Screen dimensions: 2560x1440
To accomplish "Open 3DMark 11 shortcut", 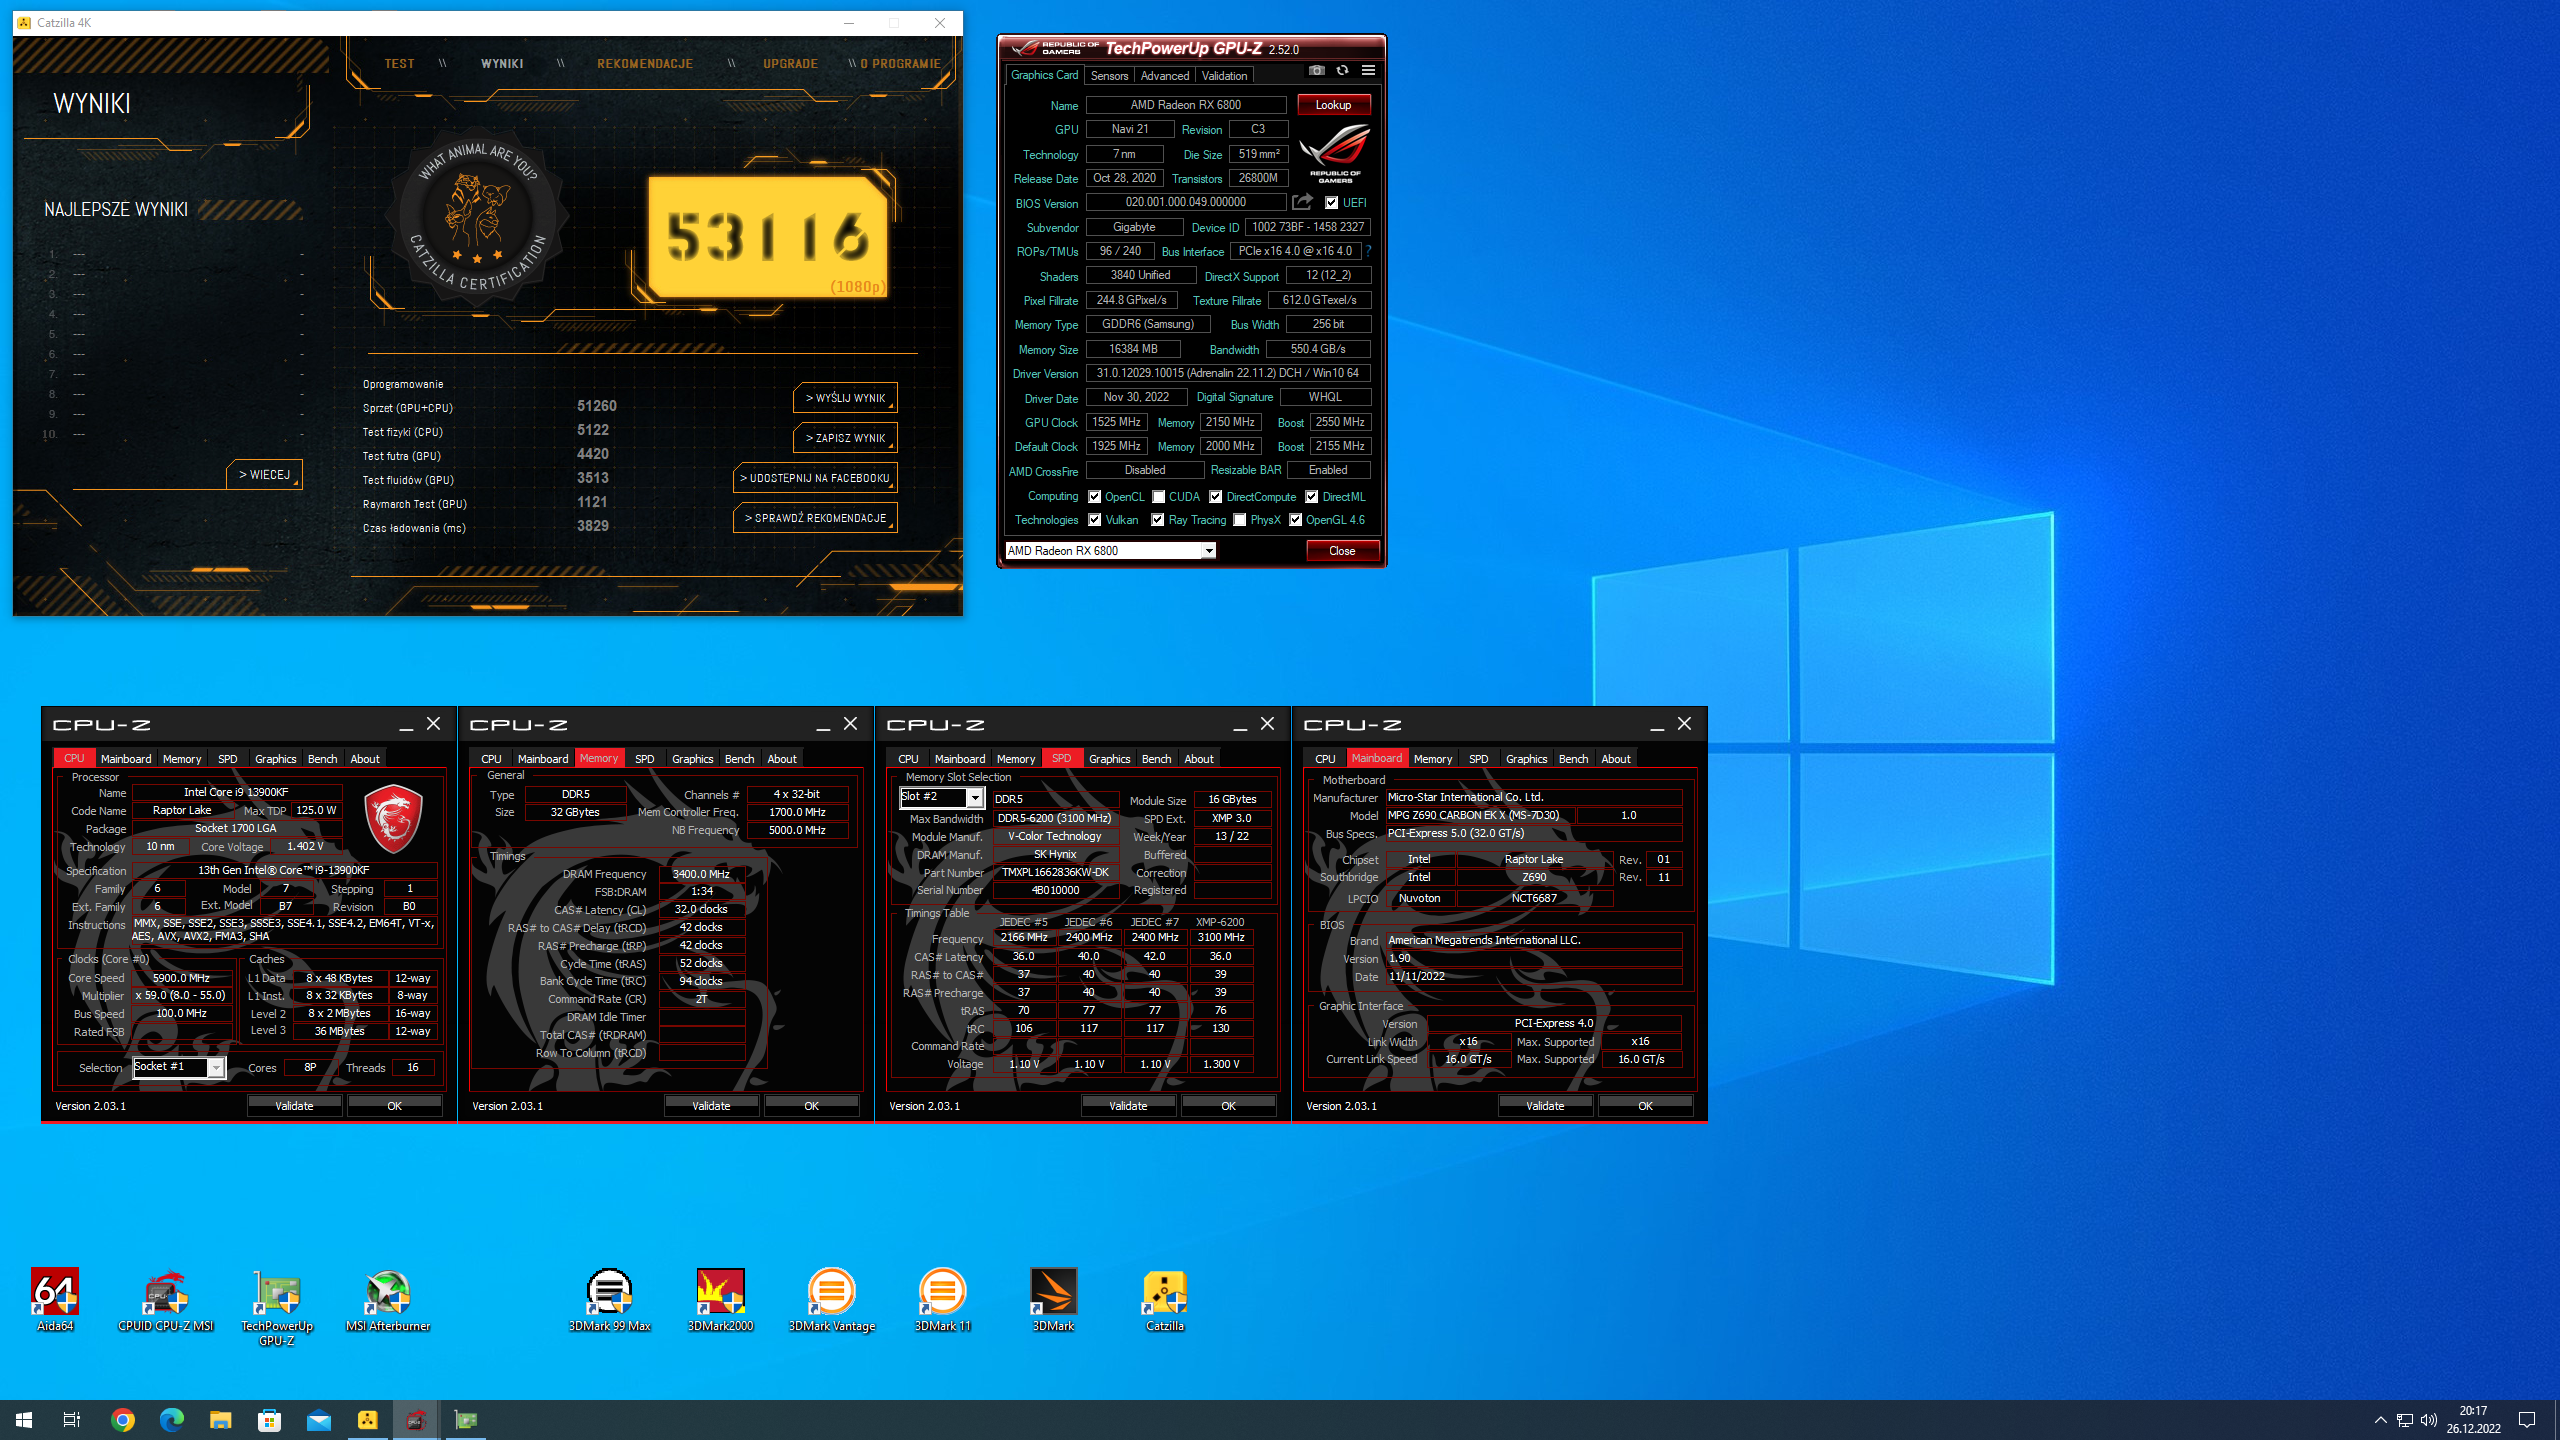I will click(943, 1300).
